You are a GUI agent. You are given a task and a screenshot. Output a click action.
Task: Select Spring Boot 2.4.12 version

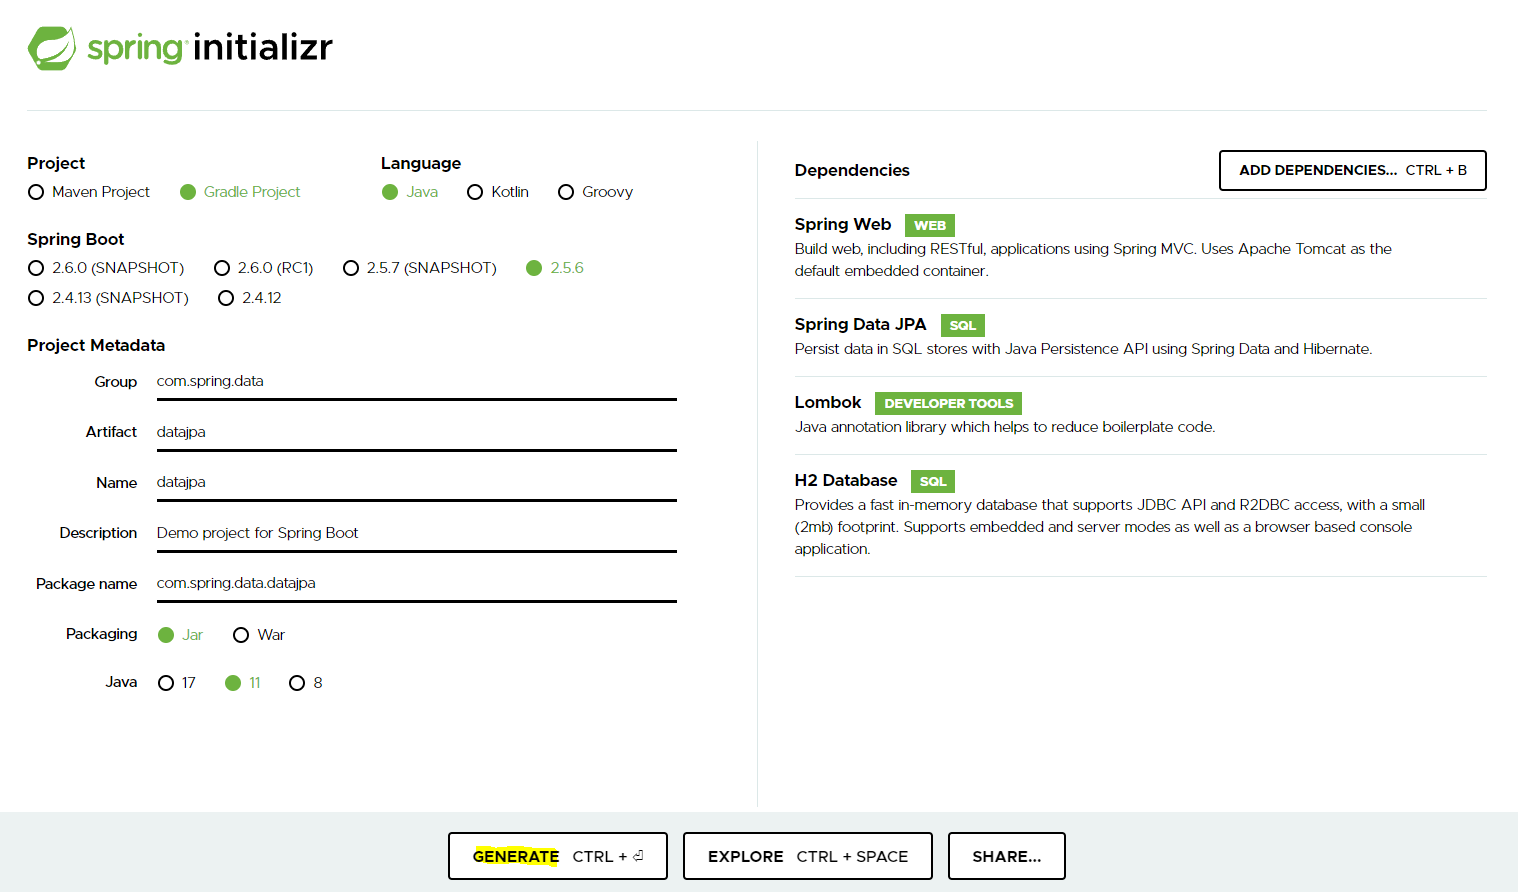[250, 298]
